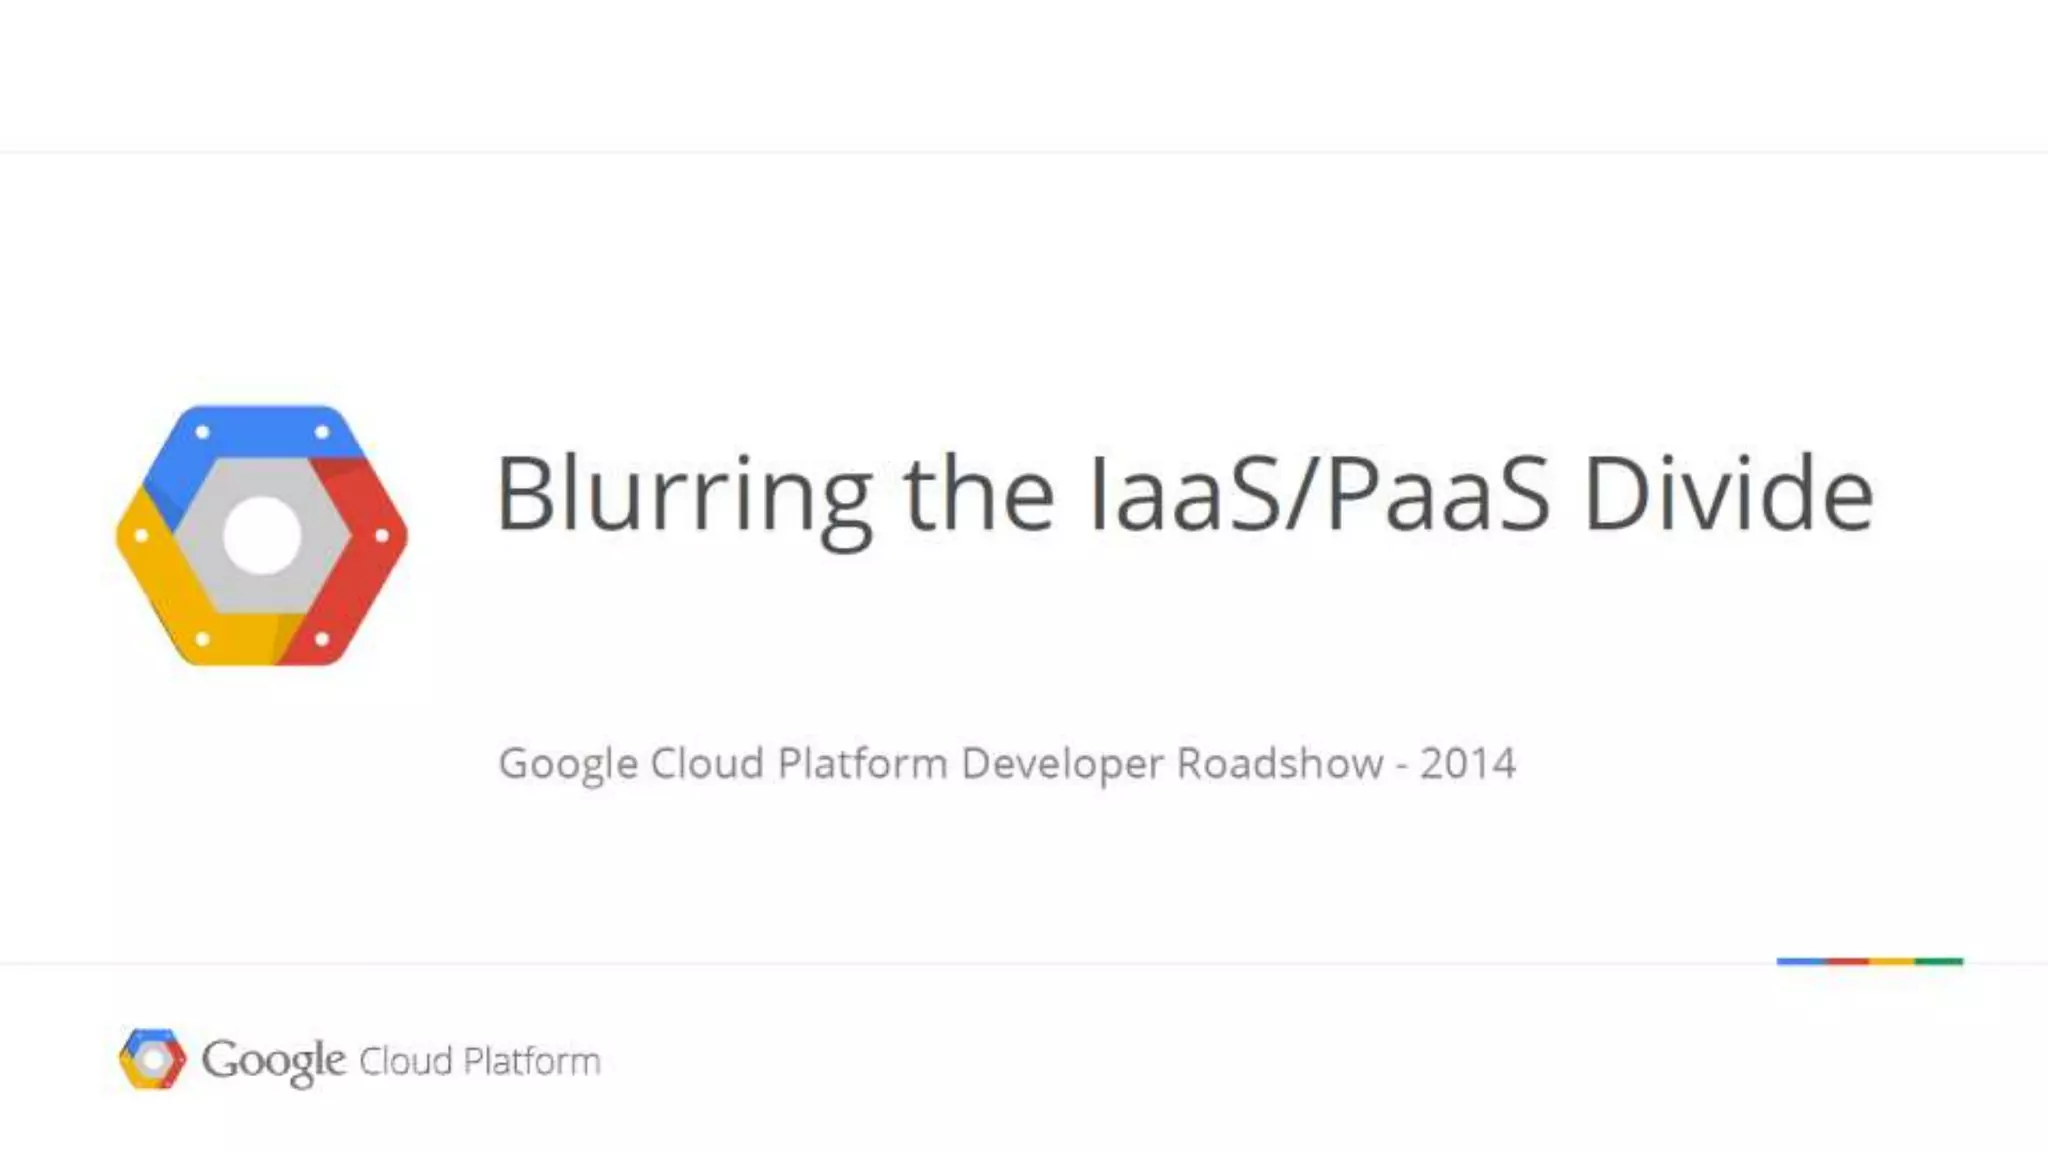Screen dimensions: 2048x1152
Task: Click red segment of the colored bar
Action: 1848,961
